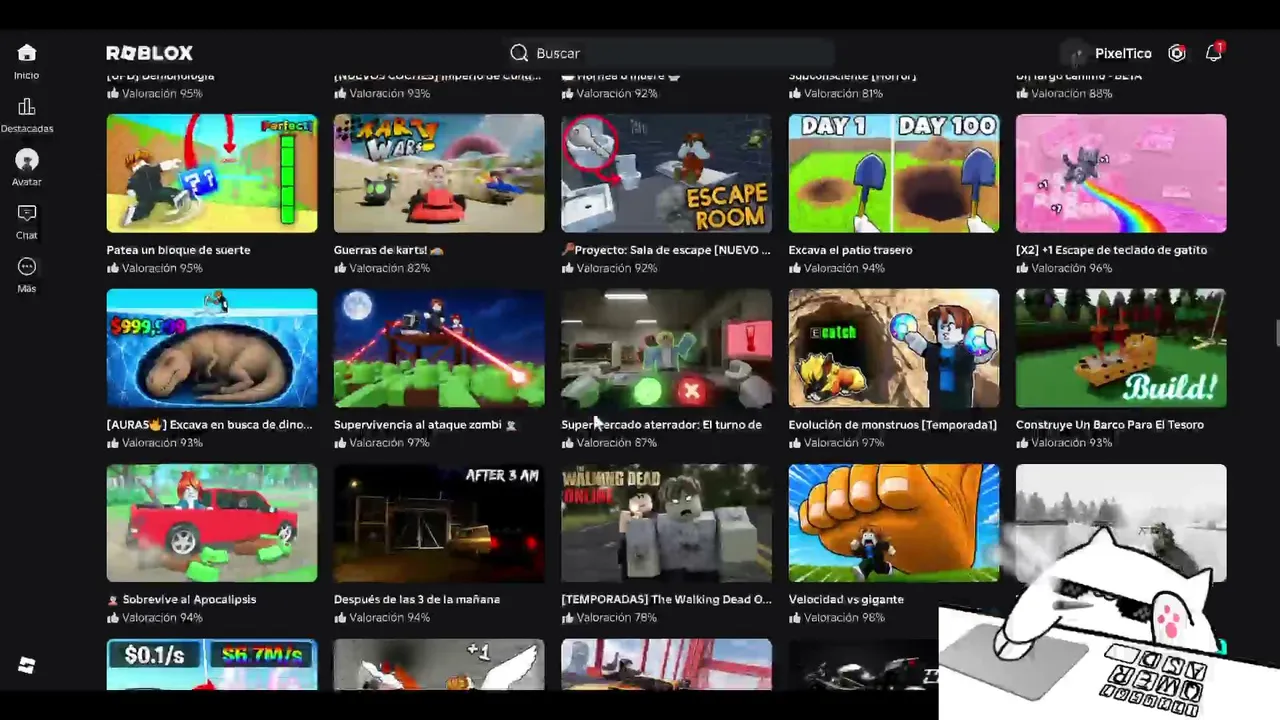This screenshot has width=1280, height=720.
Task: Open the Day 1 Day 100 digging thumbnail
Action: [x=894, y=173]
